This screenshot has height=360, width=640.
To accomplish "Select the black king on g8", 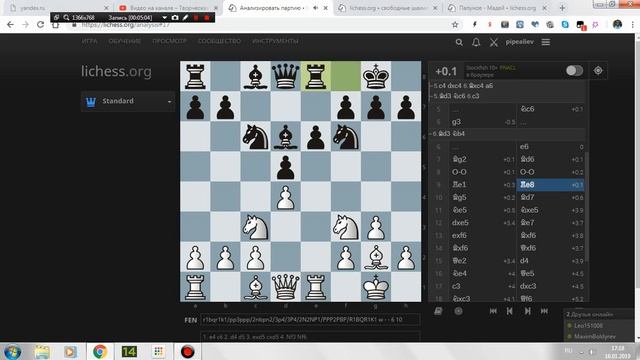I will pos(376,76).
